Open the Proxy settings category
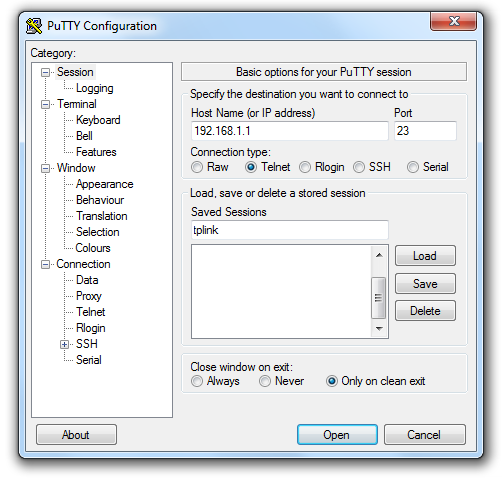 [89, 296]
